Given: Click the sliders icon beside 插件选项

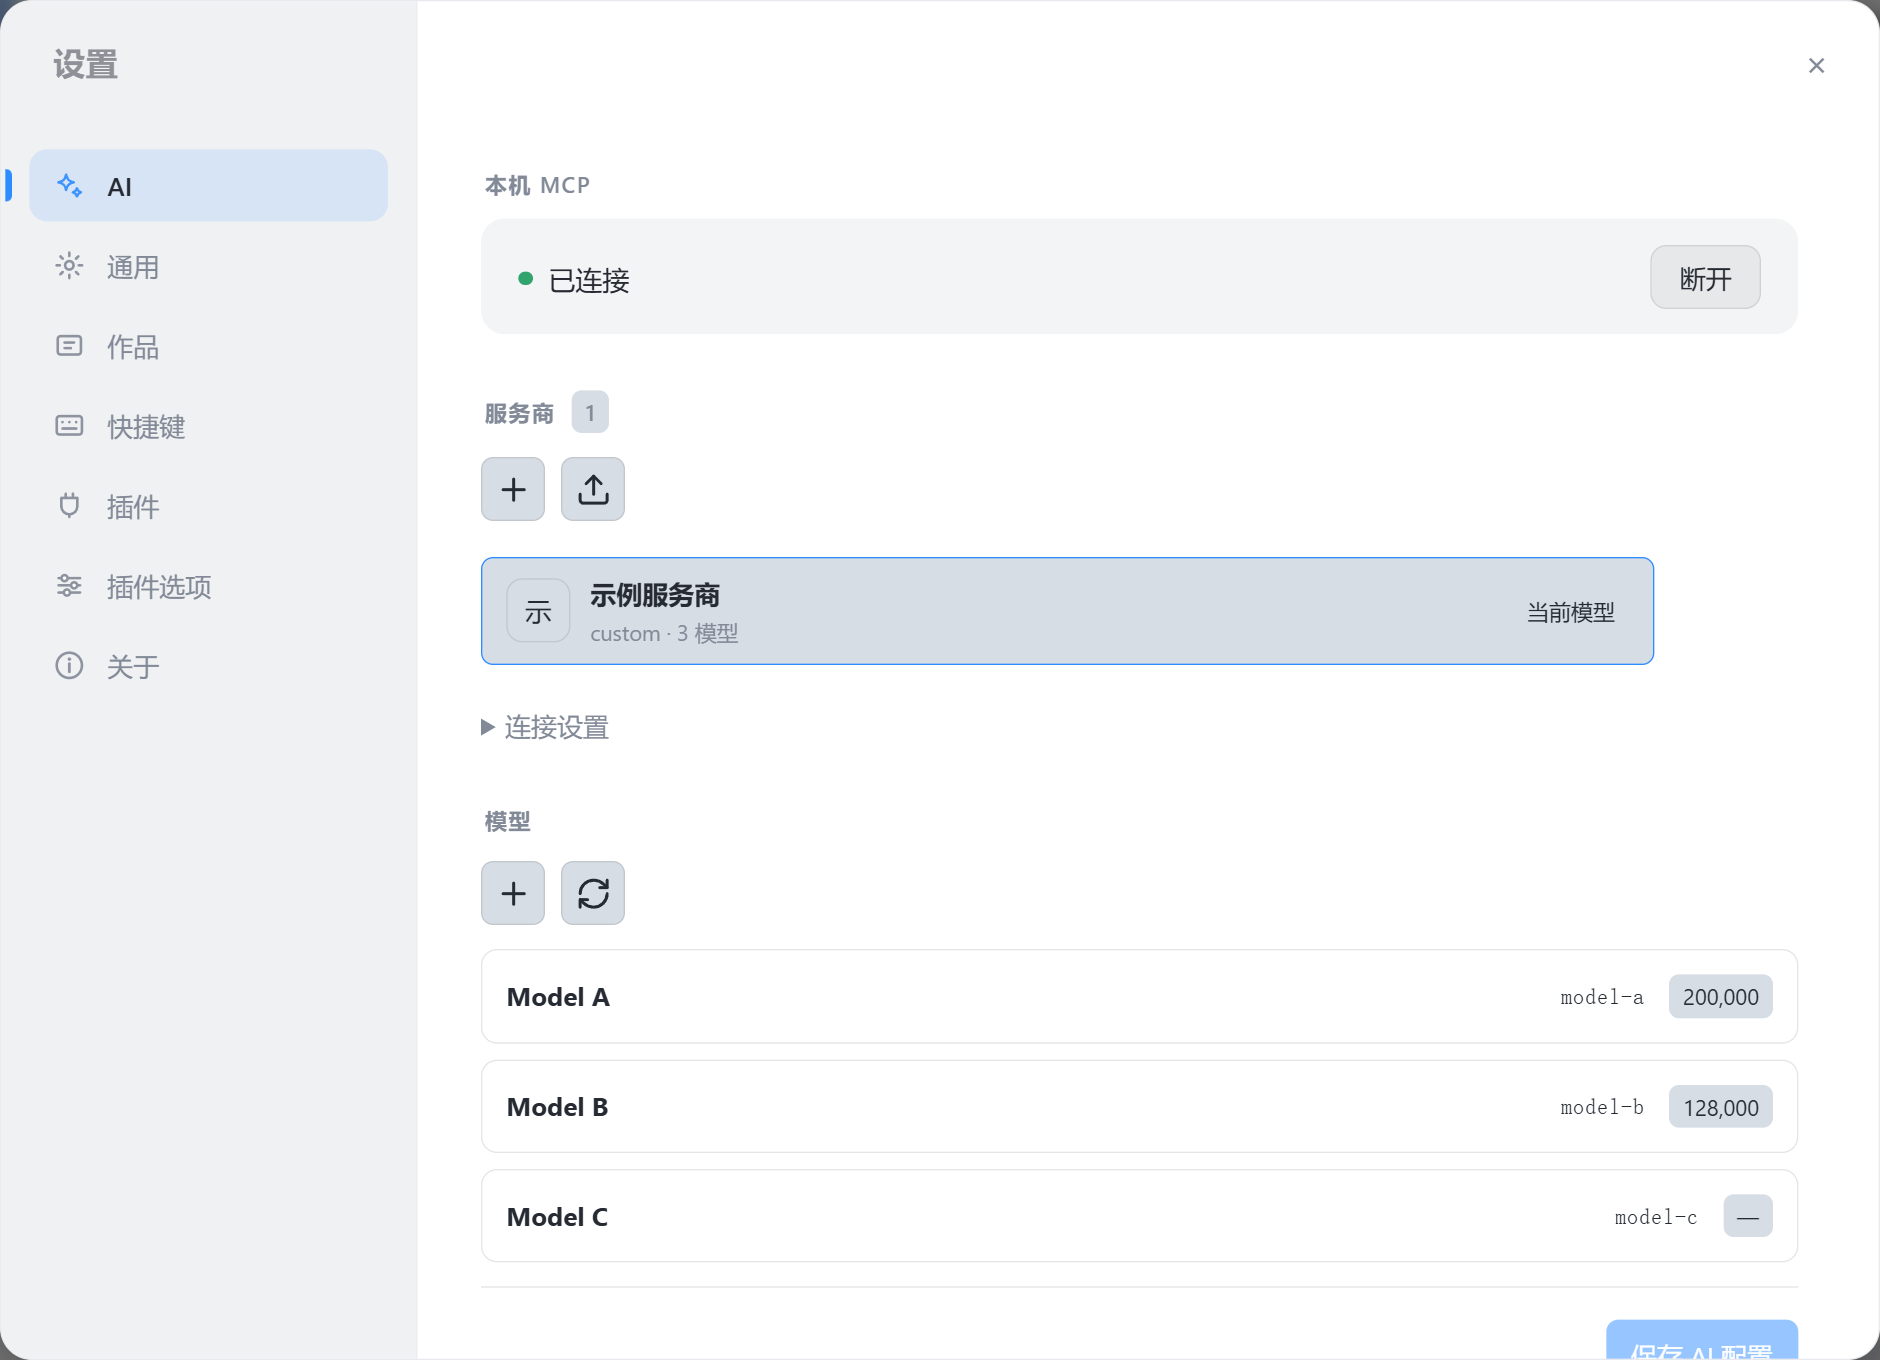Looking at the screenshot, I should pos(69,586).
